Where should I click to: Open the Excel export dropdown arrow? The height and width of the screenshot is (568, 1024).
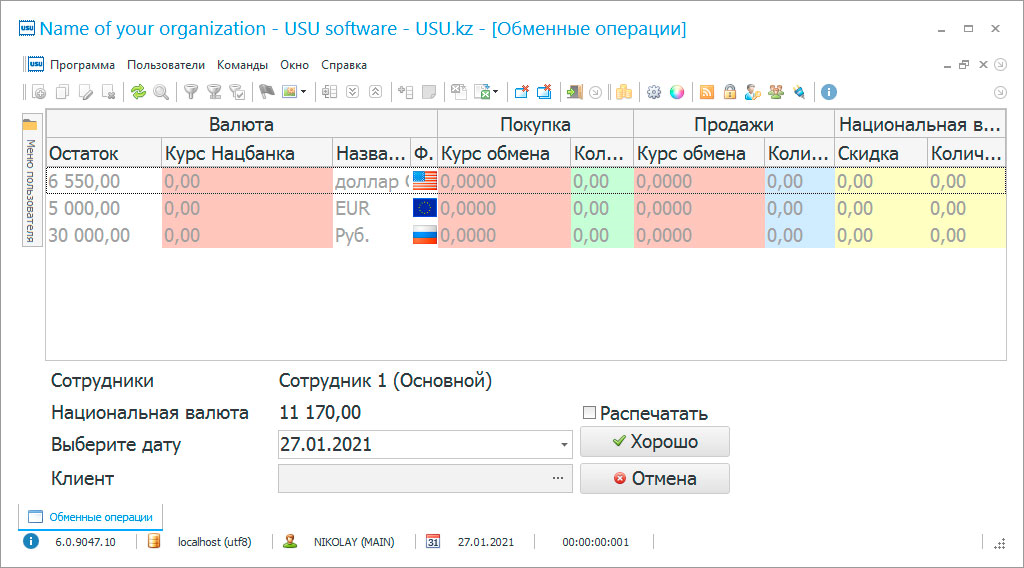(495, 92)
